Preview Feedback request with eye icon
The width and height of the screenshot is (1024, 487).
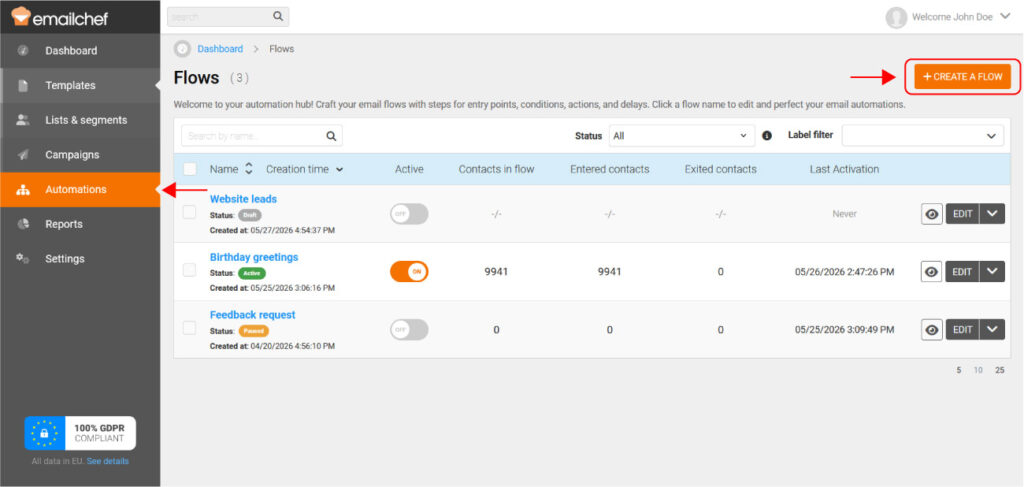[932, 330]
